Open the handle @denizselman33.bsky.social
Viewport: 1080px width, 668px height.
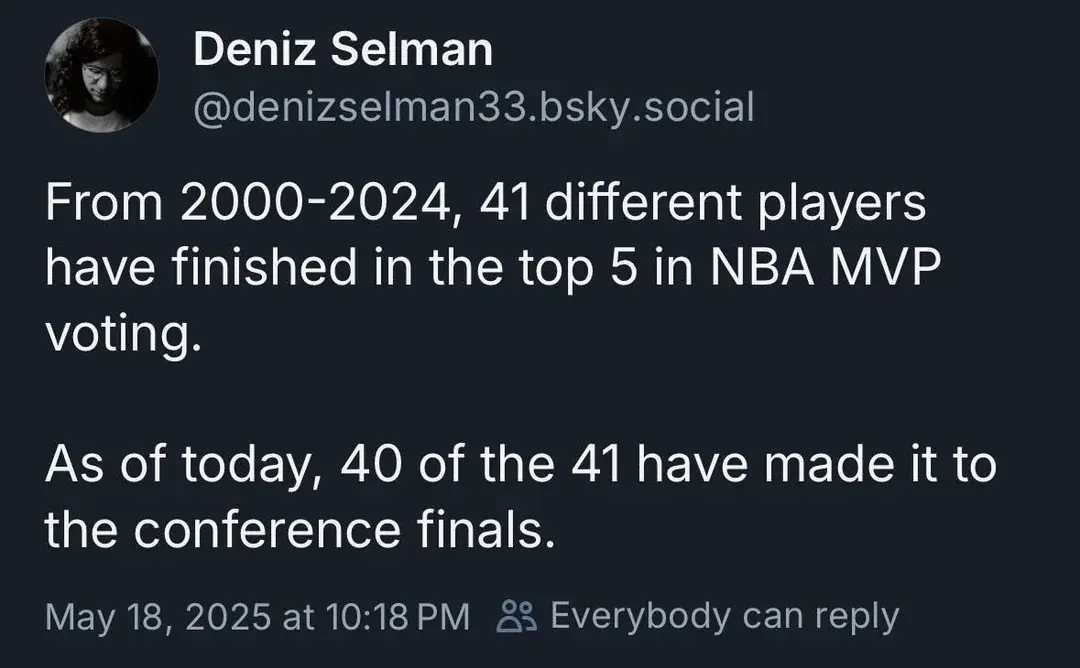(x=474, y=108)
